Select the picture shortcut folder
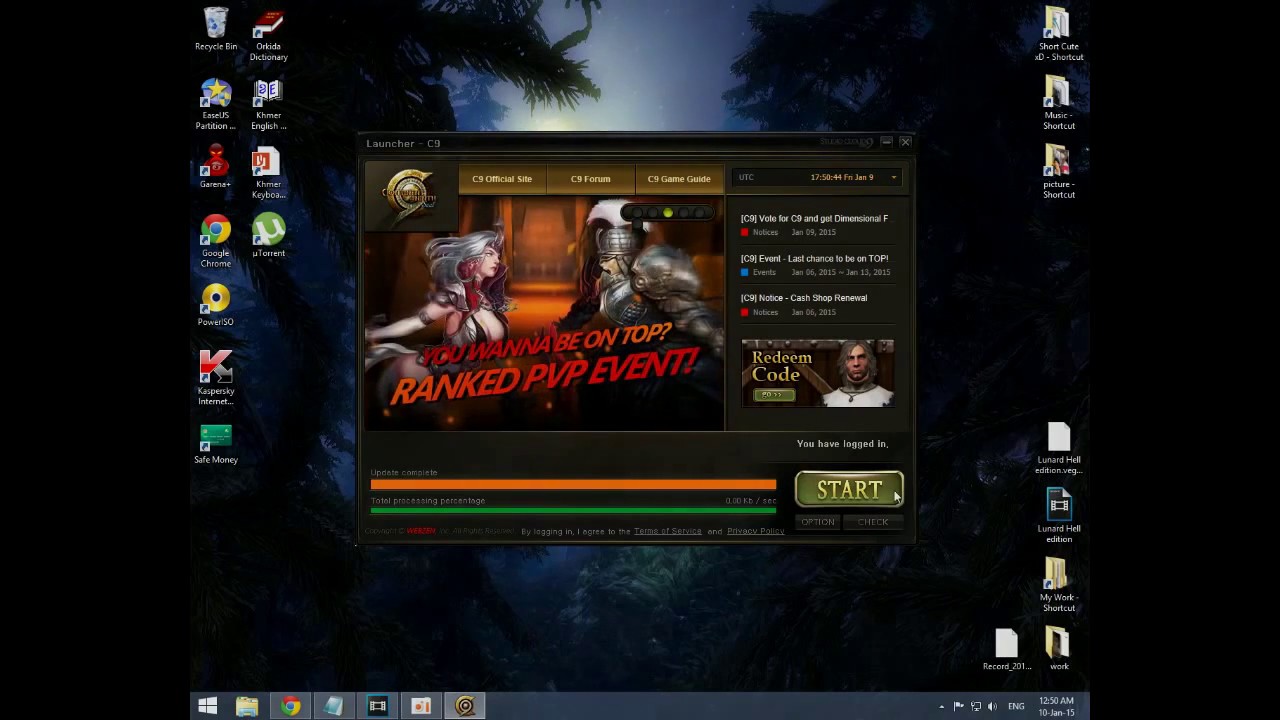The height and width of the screenshot is (720, 1280). tap(1059, 173)
